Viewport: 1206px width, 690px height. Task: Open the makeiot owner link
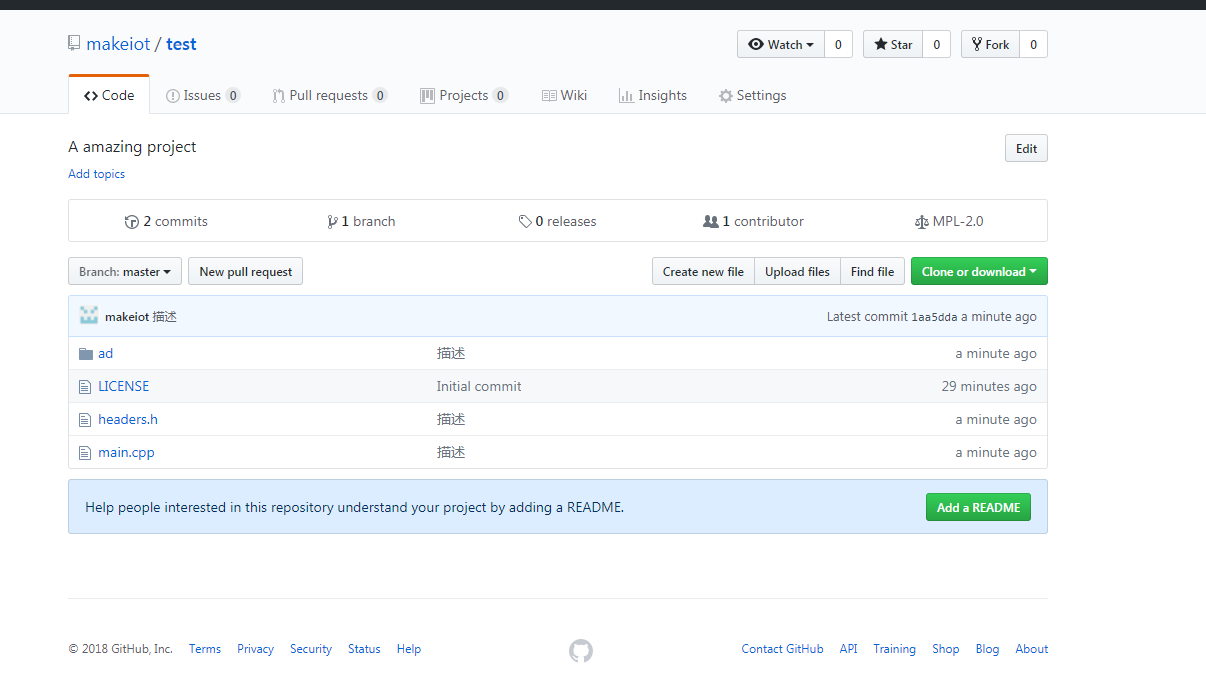pyautogui.click(x=118, y=44)
